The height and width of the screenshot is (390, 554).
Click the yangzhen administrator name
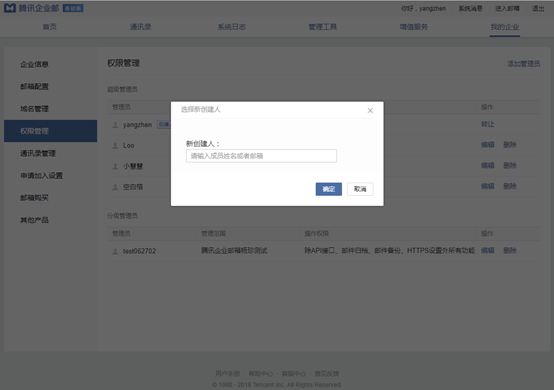click(x=137, y=125)
